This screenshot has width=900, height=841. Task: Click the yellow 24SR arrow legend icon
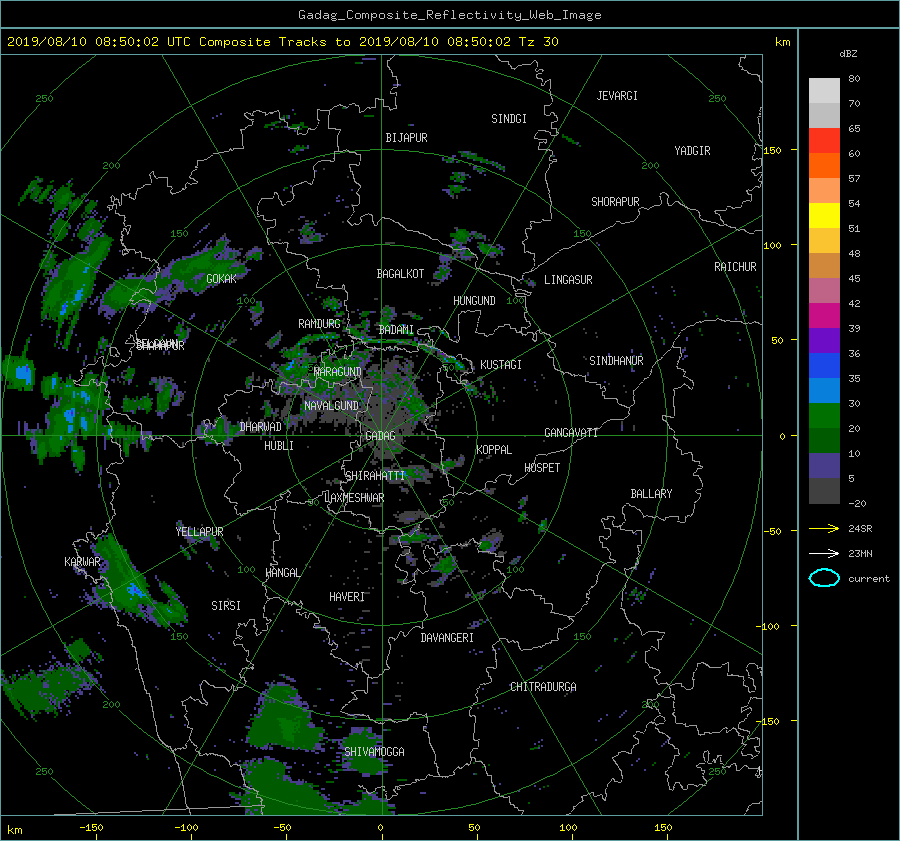point(824,528)
